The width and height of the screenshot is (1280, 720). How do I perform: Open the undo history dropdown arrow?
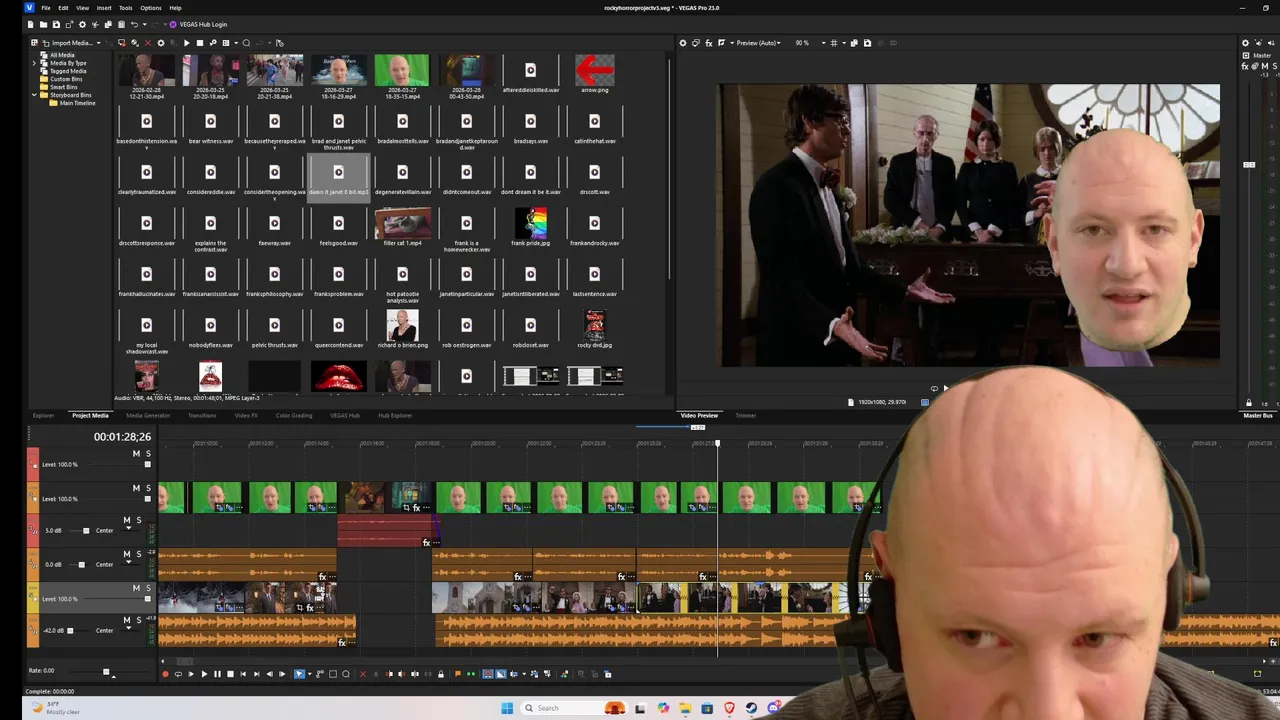pos(145,24)
